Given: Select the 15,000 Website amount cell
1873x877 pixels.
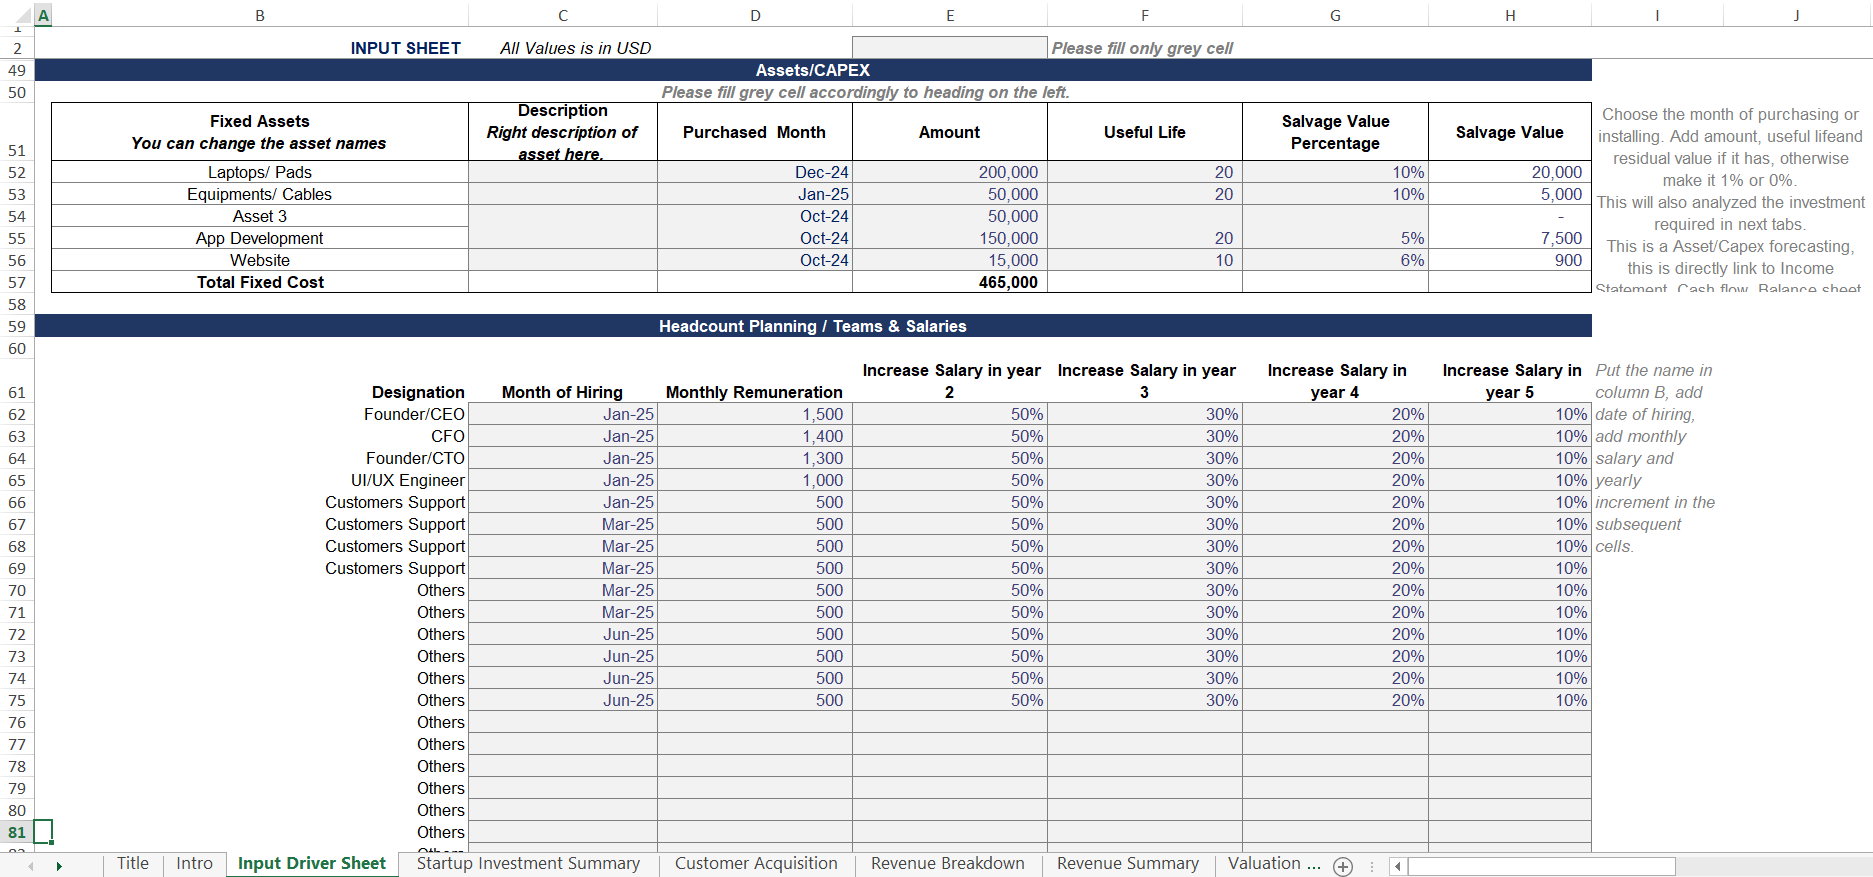Looking at the screenshot, I should click(x=950, y=260).
